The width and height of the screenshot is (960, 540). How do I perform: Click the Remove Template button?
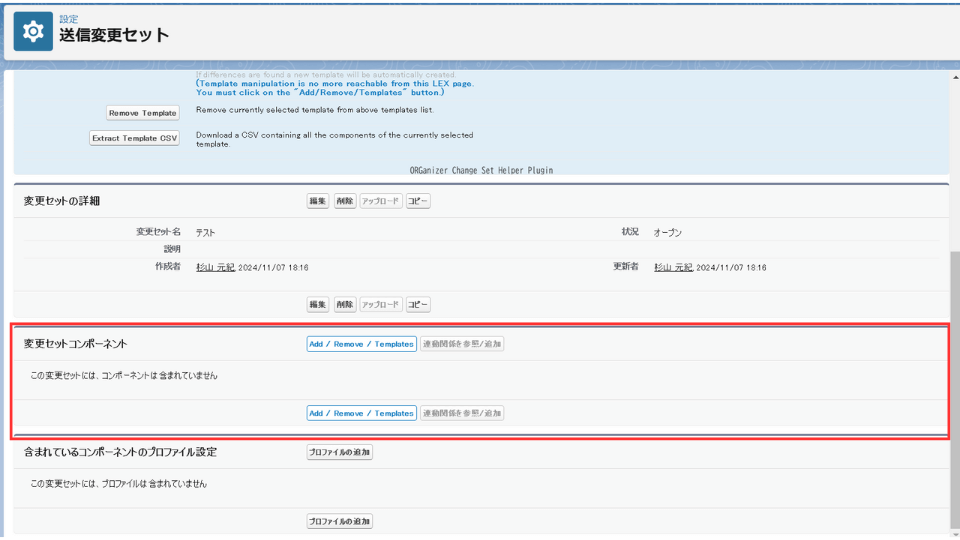(142, 113)
